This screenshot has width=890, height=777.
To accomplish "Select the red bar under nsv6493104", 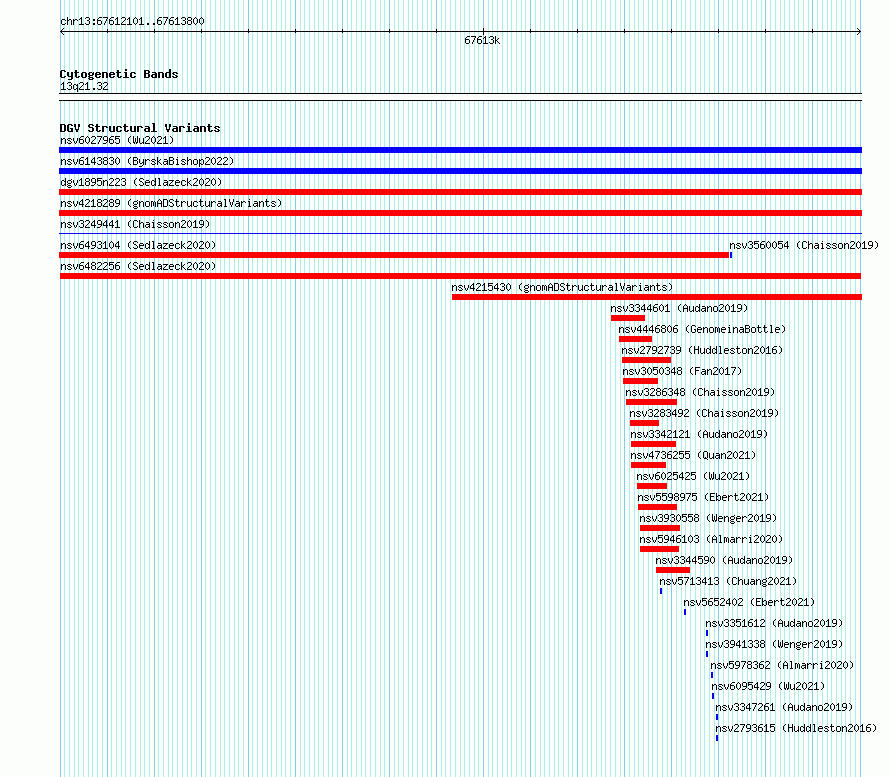I will 394,255.
